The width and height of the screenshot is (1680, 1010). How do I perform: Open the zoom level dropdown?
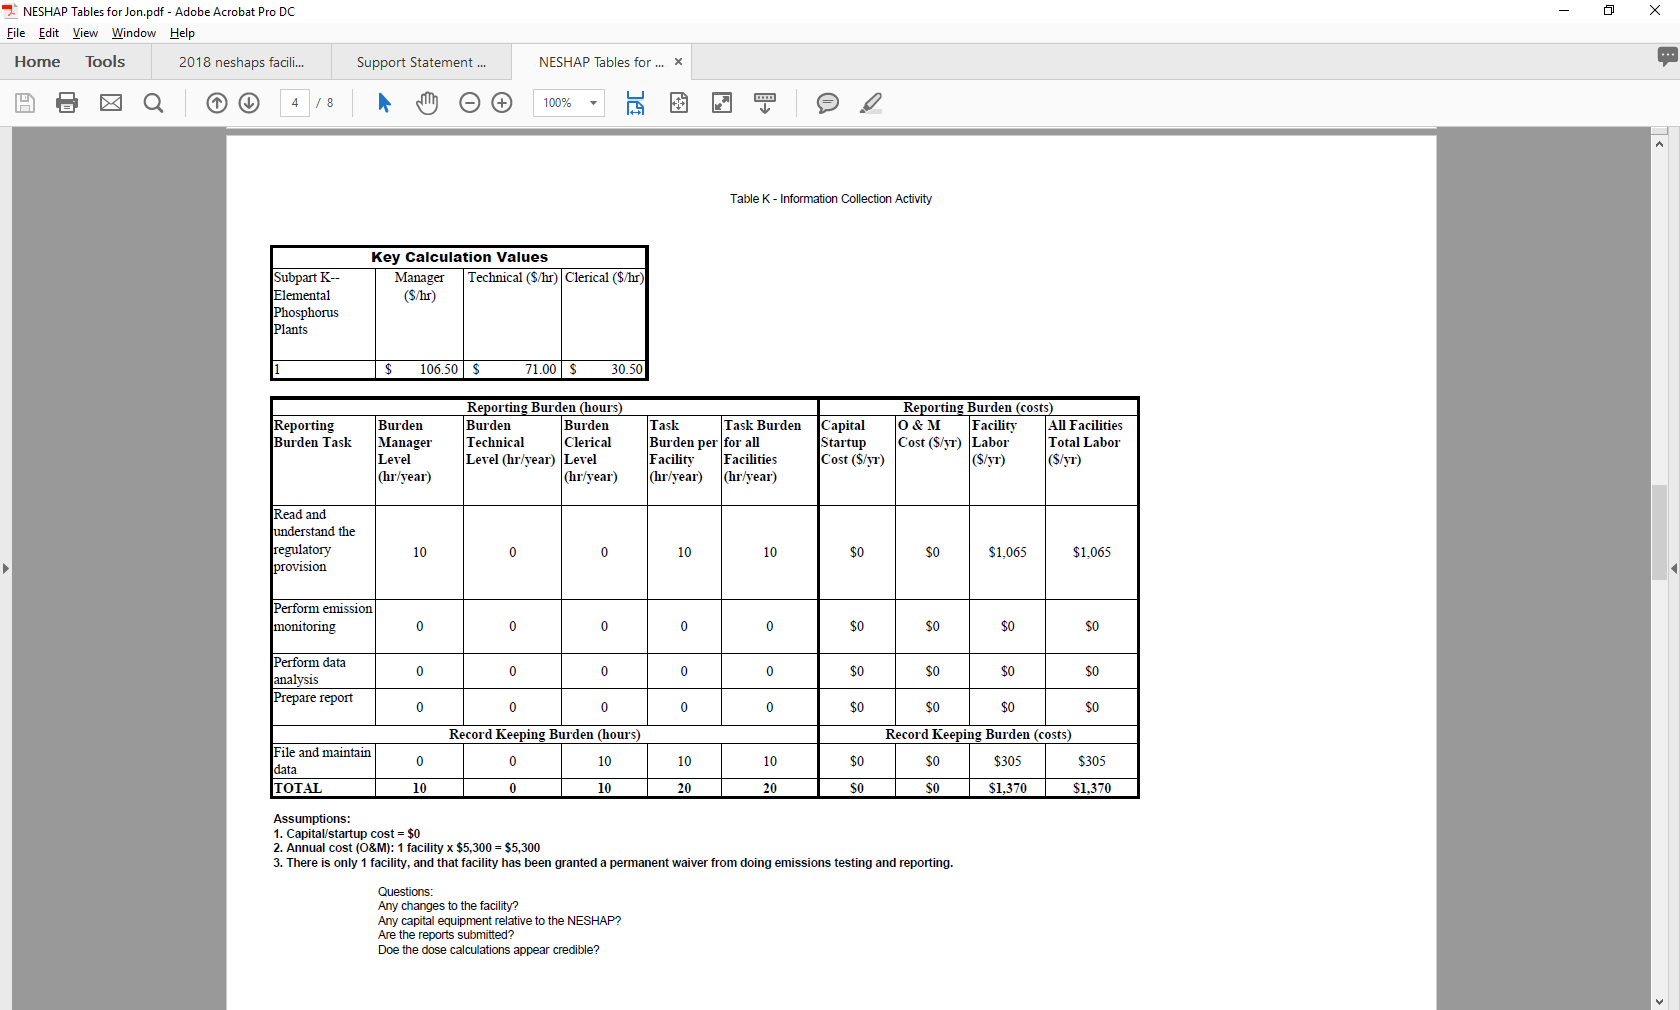(593, 103)
